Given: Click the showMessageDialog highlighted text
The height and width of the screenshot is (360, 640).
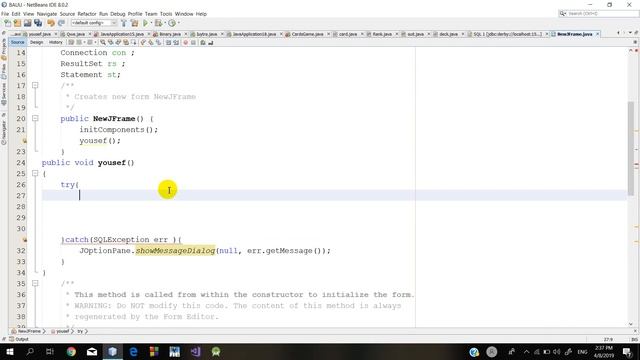Looking at the screenshot, I should click(175, 251).
